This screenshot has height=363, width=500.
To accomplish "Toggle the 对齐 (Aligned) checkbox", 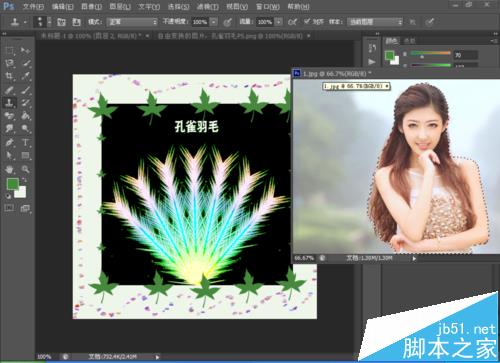I will 307,21.
